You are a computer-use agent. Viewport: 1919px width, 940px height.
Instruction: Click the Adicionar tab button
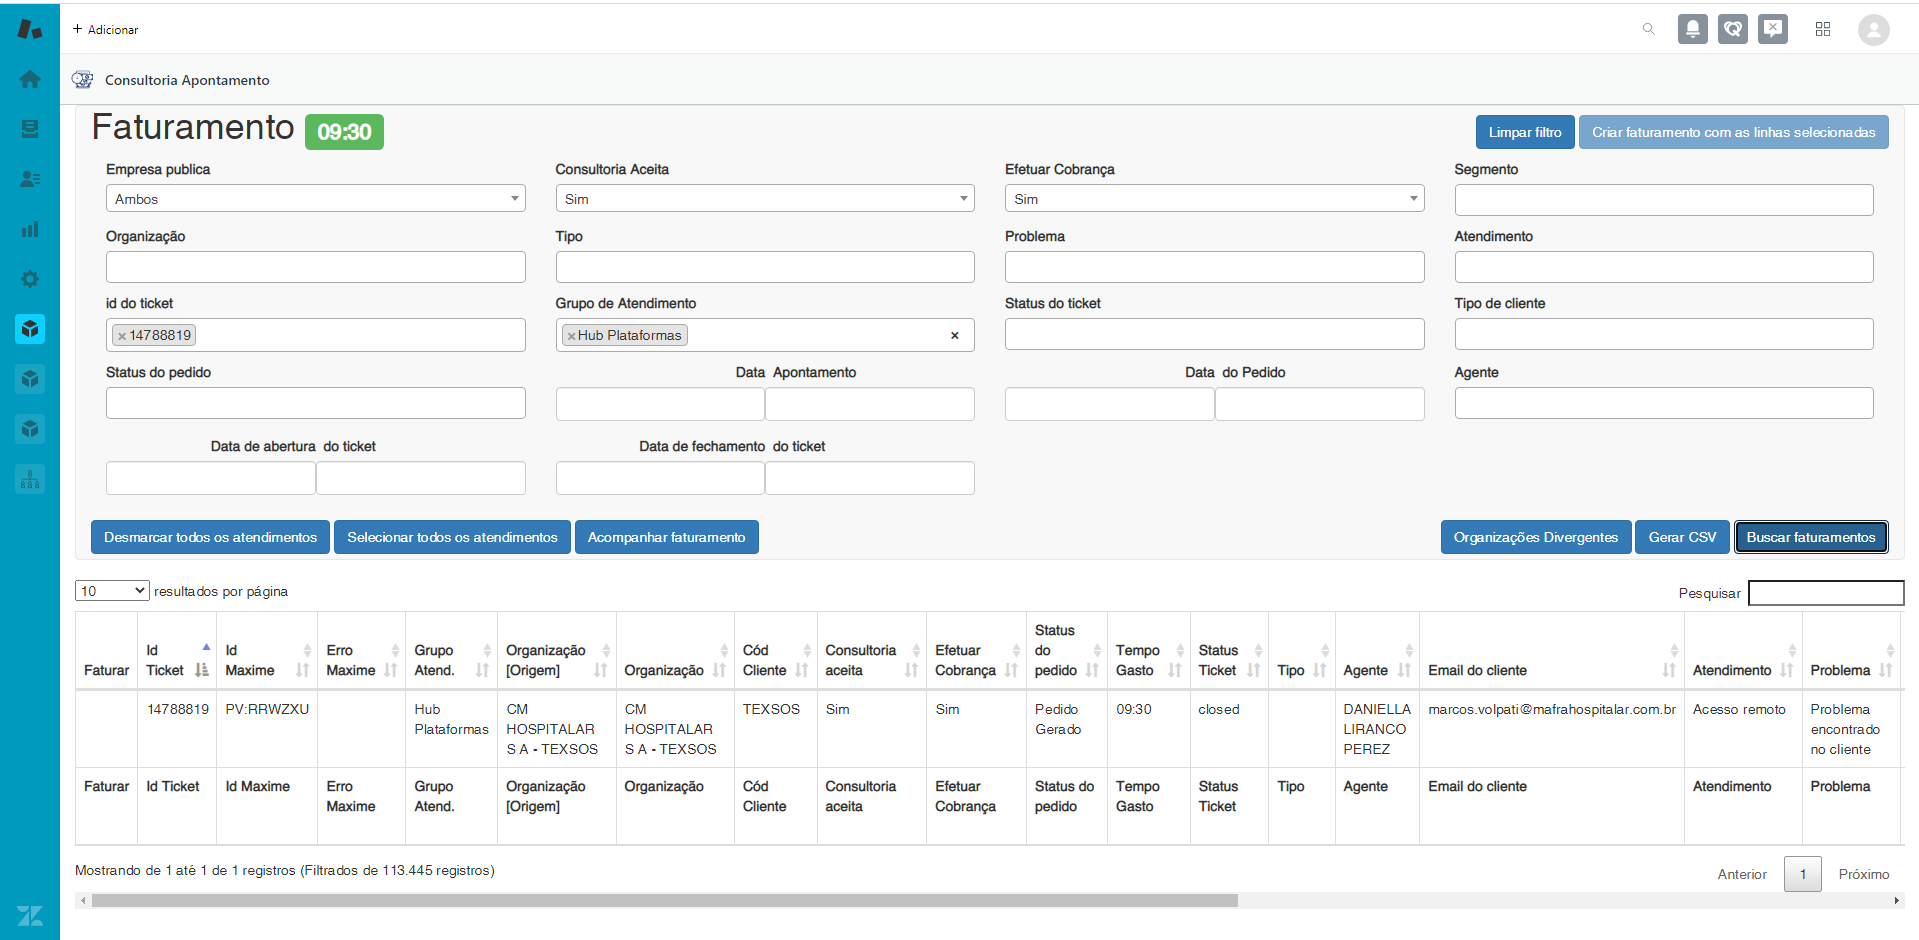click(105, 30)
